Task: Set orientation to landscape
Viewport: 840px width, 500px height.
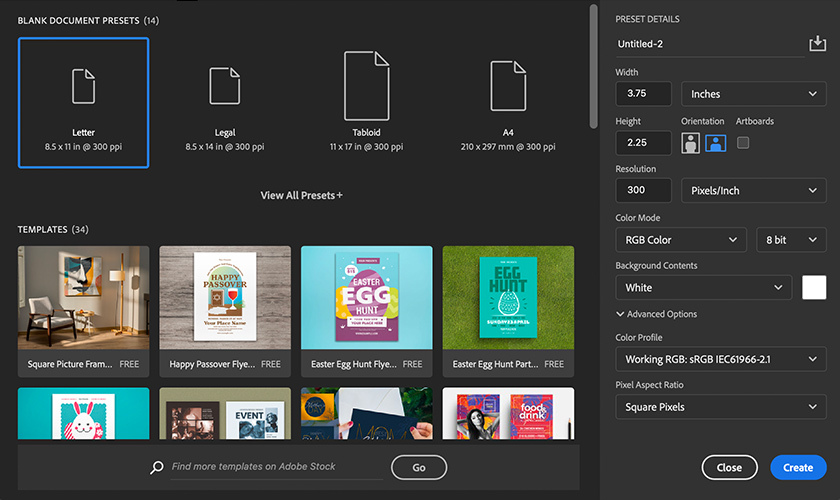Action: [x=715, y=143]
